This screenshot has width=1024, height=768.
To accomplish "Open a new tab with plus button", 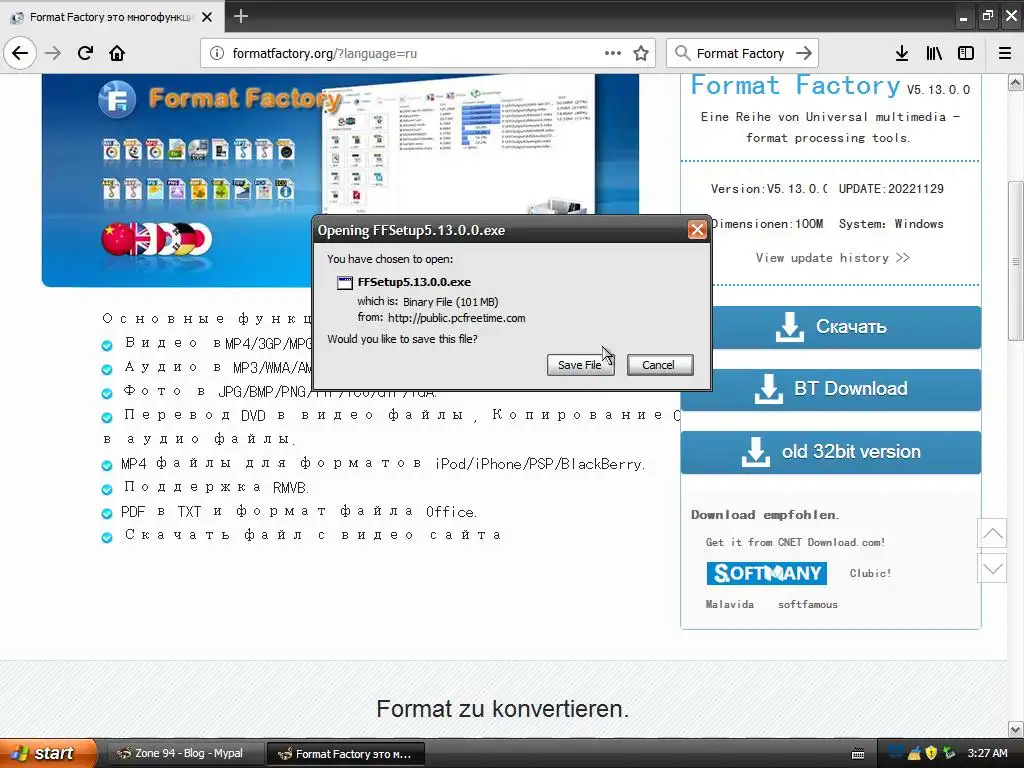I will 241,16.
